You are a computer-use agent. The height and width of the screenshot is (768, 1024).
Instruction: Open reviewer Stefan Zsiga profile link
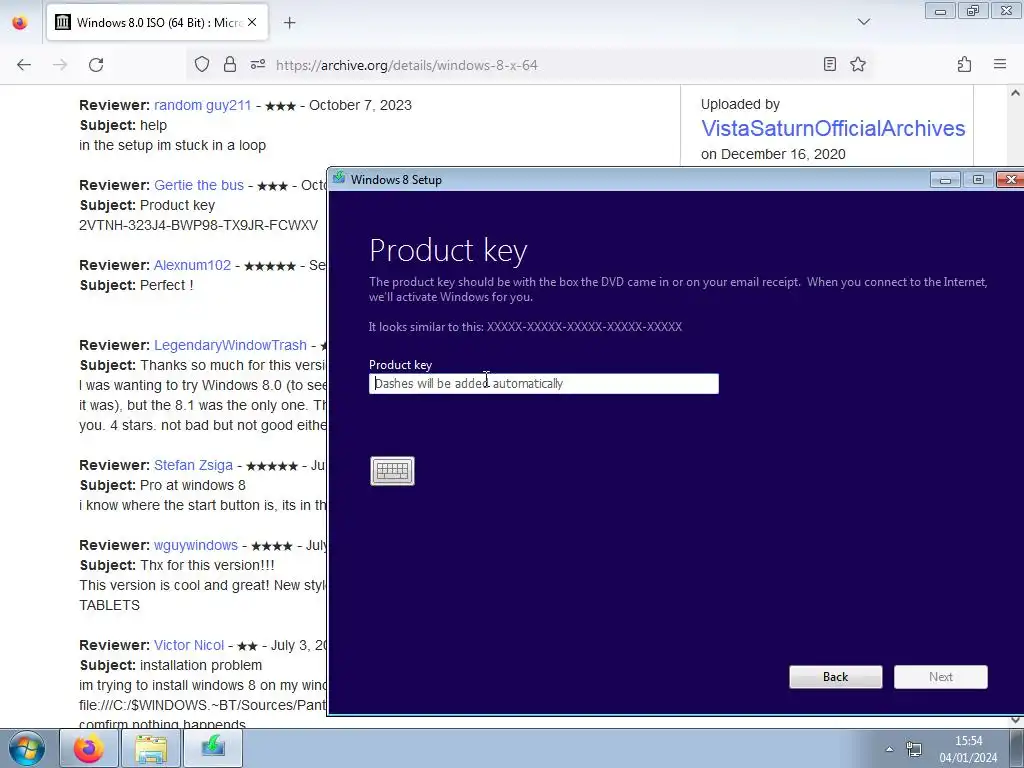193,465
